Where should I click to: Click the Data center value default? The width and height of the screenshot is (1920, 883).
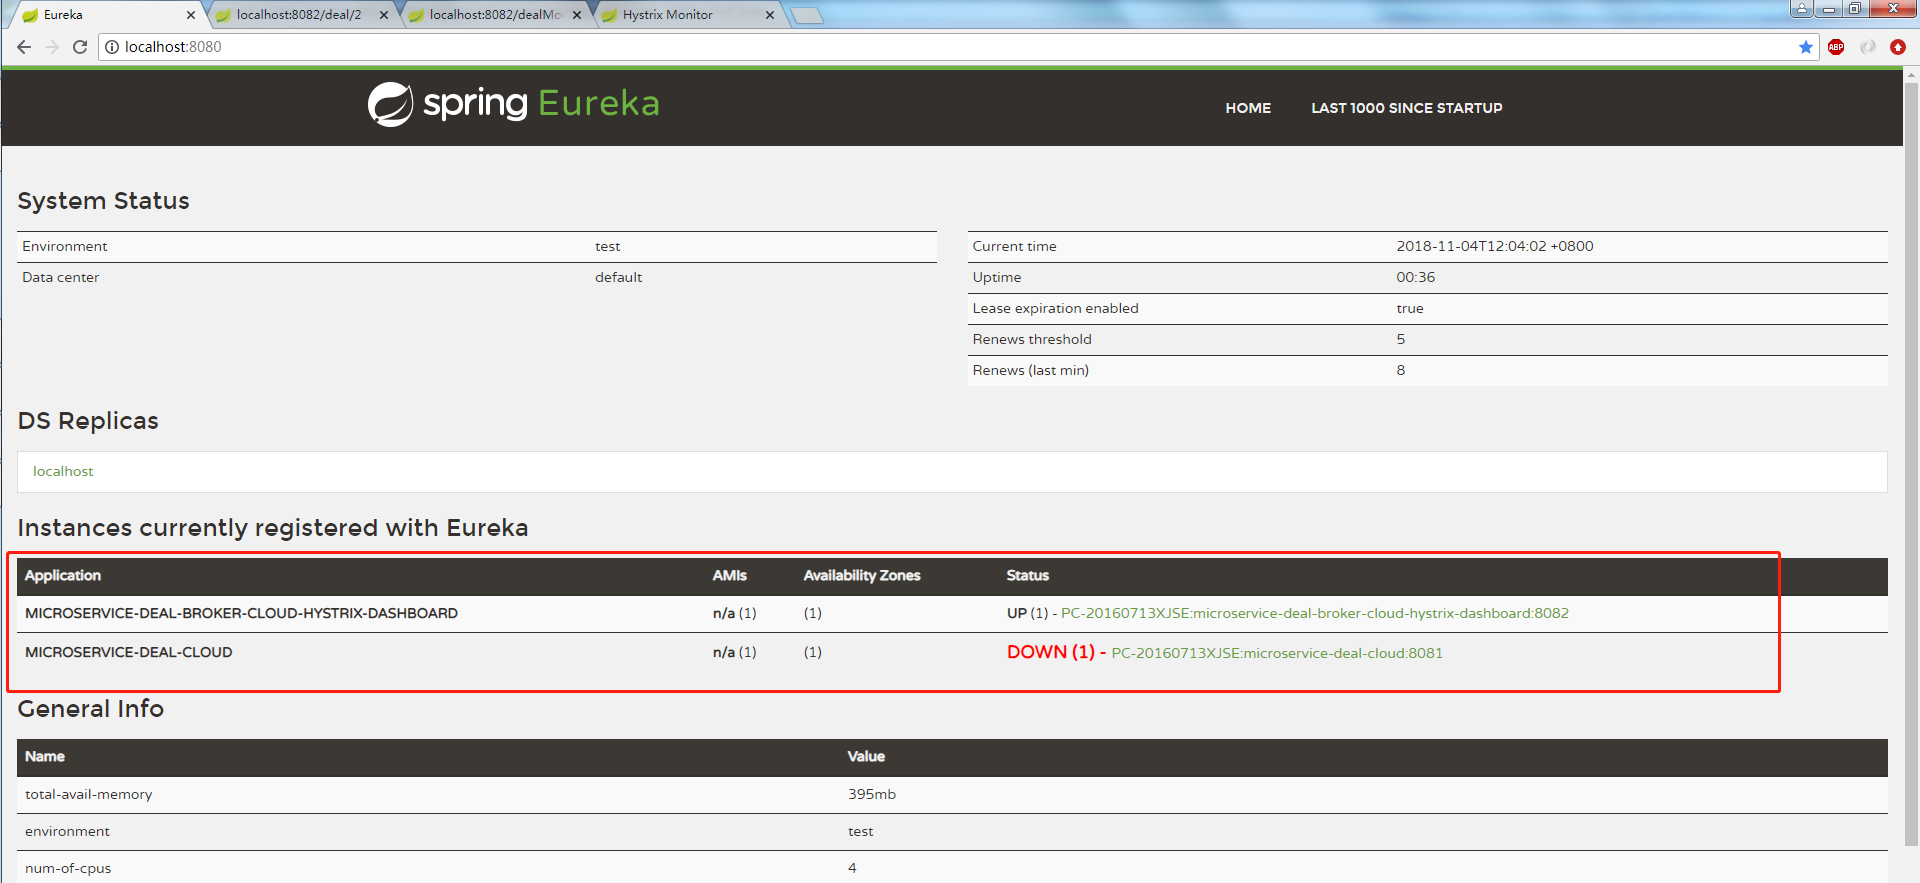point(618,277)
